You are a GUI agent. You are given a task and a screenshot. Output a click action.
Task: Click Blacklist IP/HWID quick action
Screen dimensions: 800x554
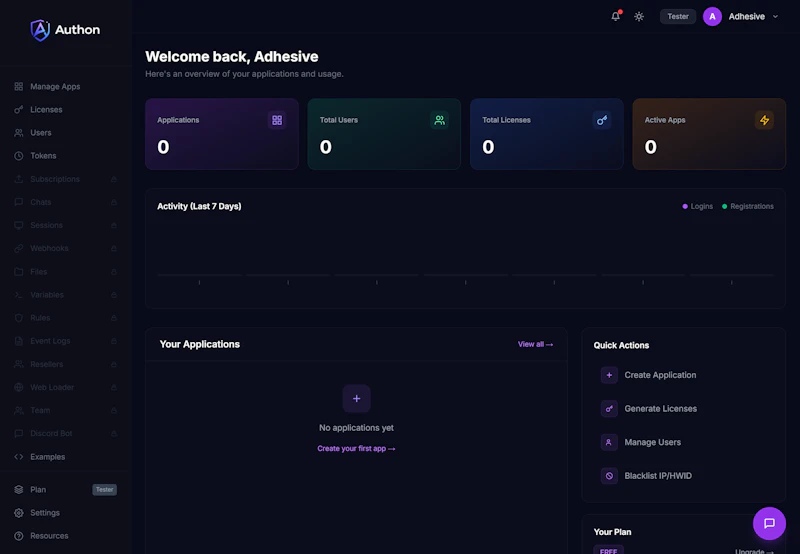tap(684, 476)
